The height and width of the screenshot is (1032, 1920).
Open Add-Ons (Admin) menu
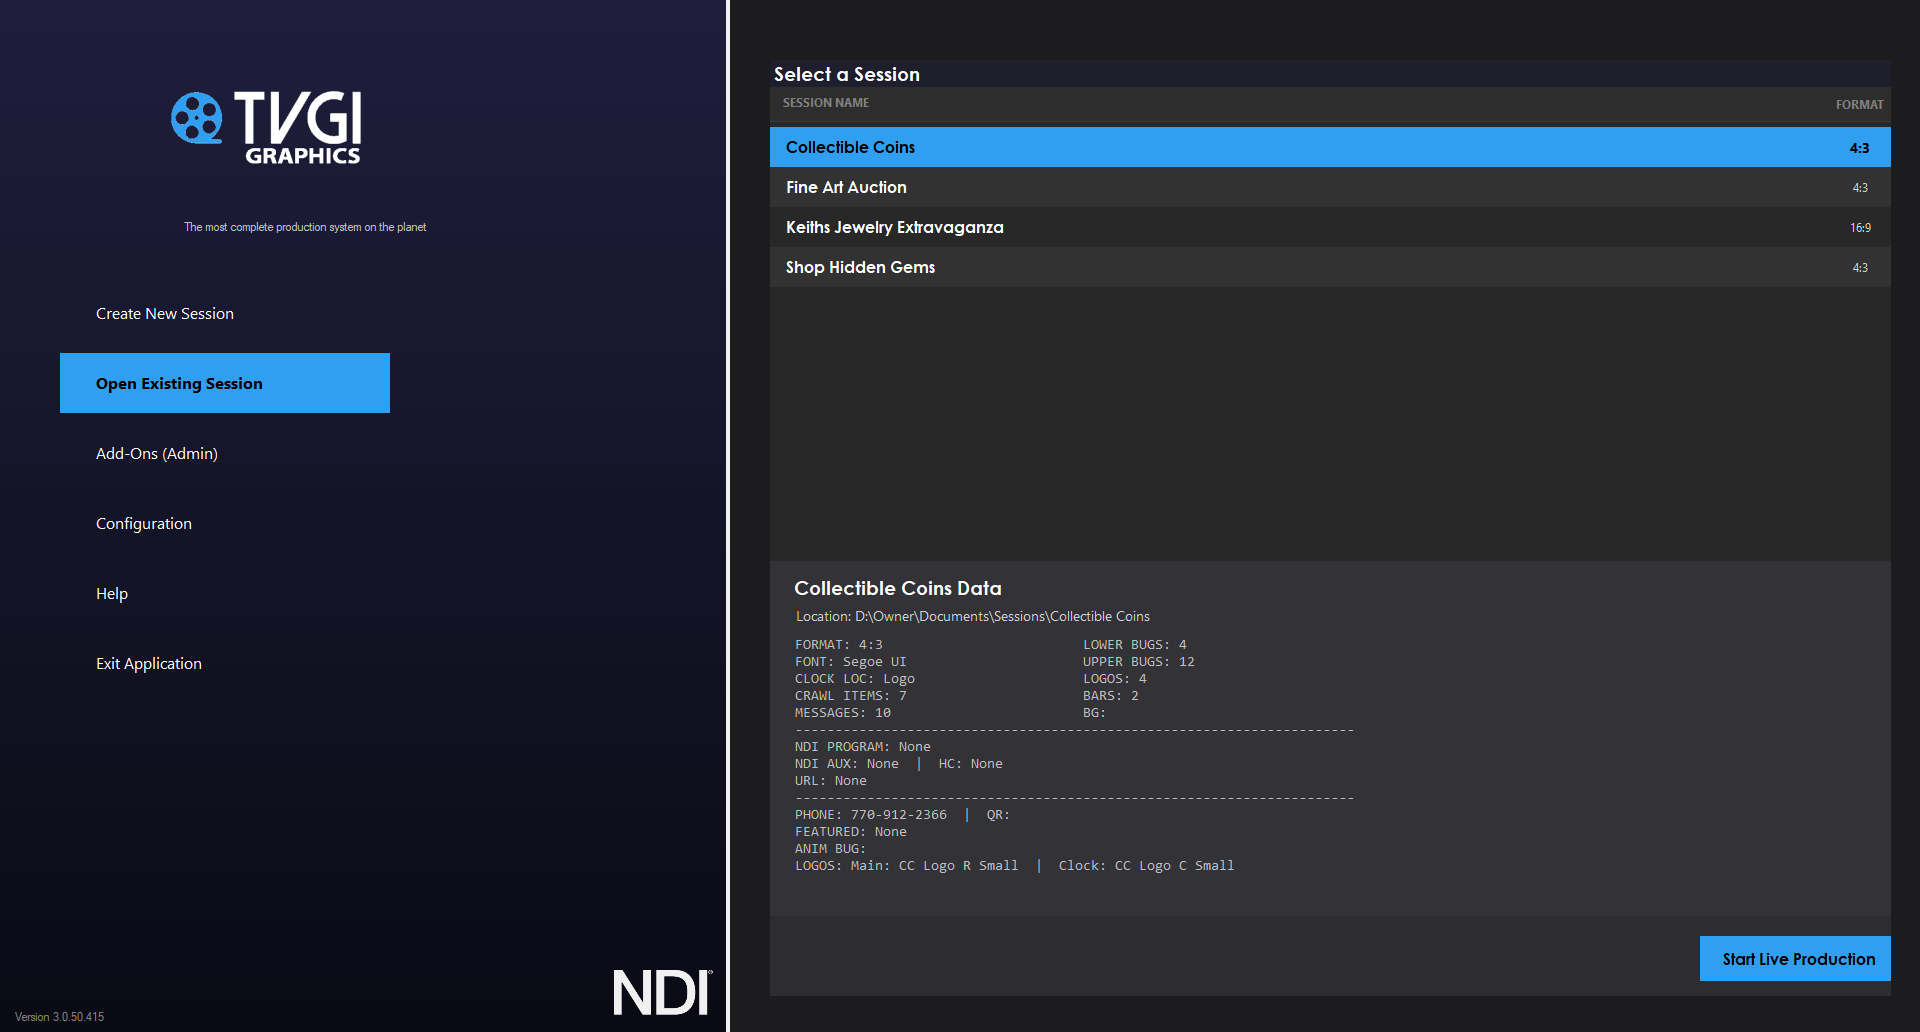[157, 453]
